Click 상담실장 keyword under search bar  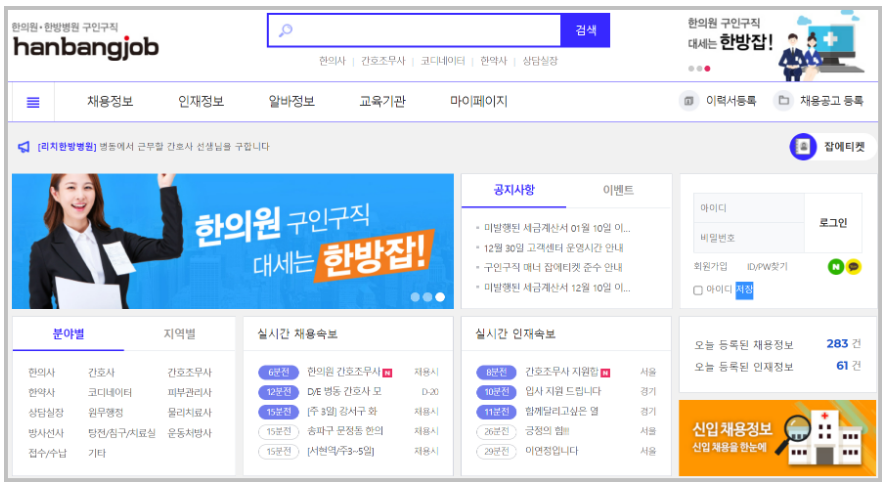(540, 61)
